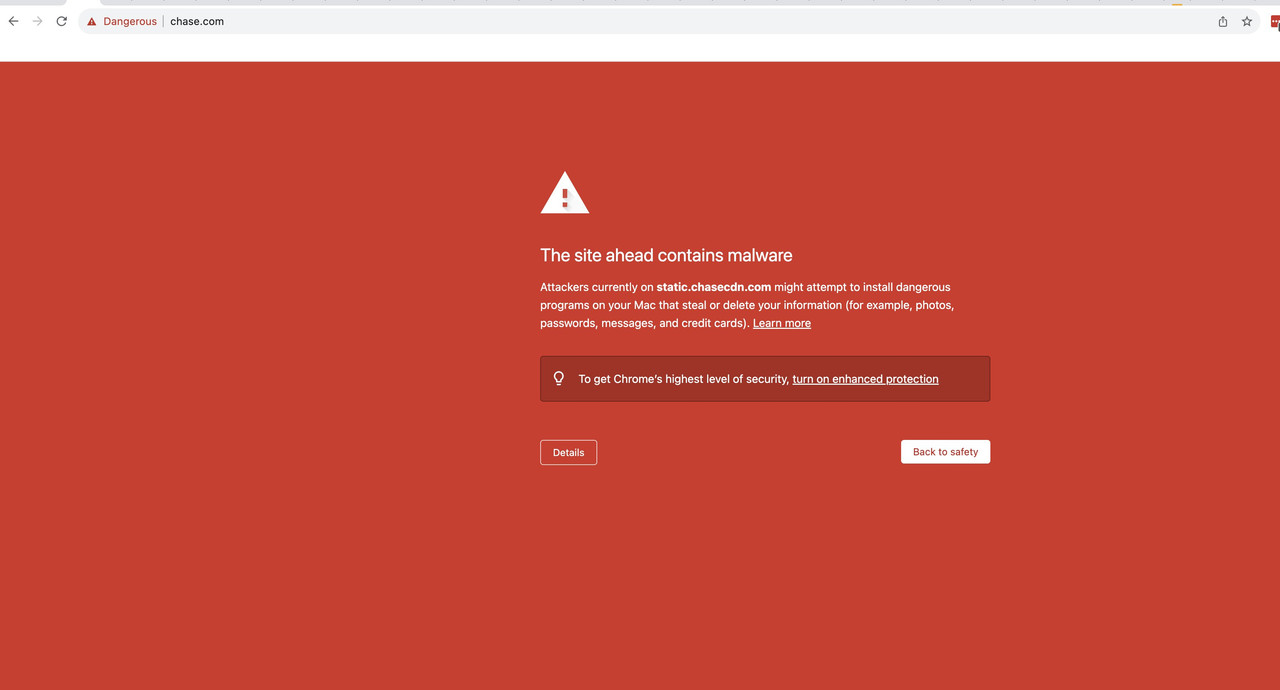The height and width of the screenshot is (690, 1280).
Task: Click the white warning triangle icon
Action: click(x=565, y=192)
